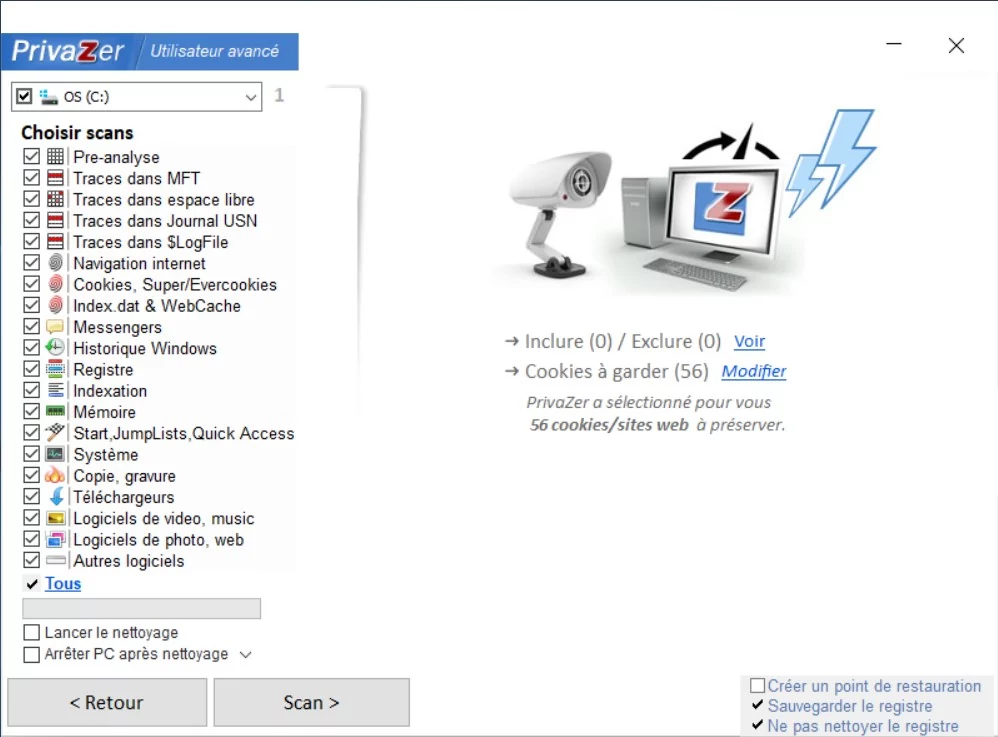Toggle Sauvegarder le registre option
This screenshot has height=737, width=998.
757,705
